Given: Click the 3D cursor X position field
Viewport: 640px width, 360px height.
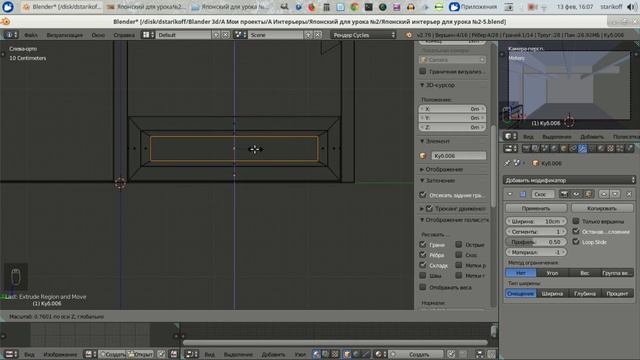Looking at the screenshot, I should pos(452,109).
